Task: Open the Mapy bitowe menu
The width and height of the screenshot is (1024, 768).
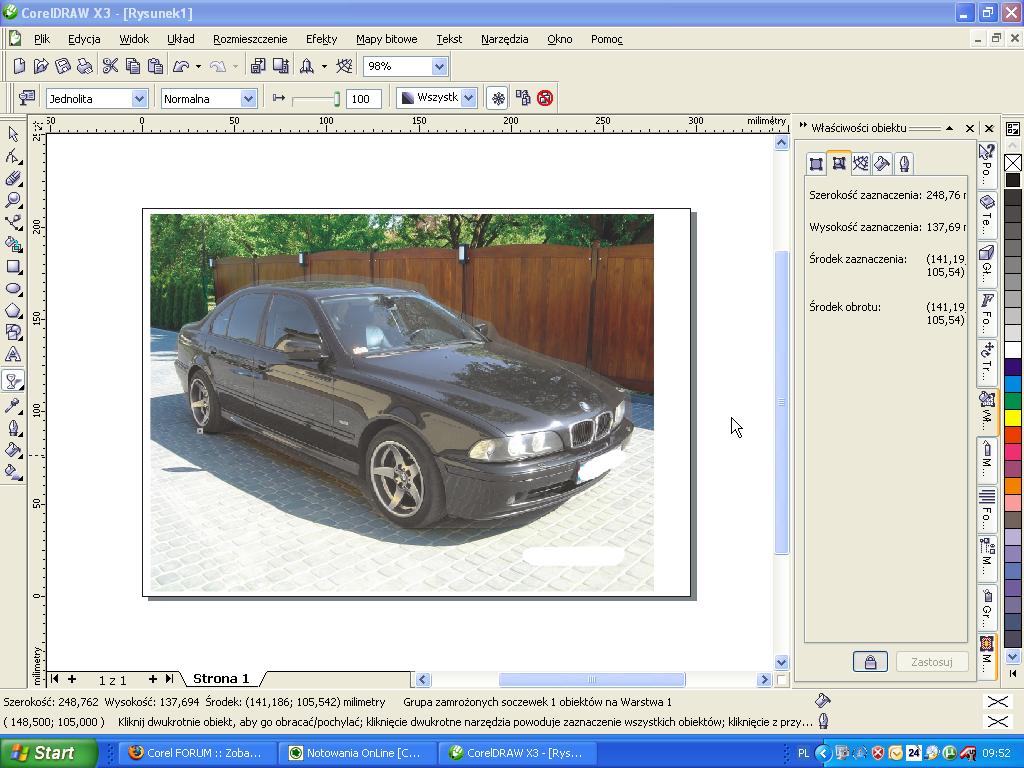Action: coord(386,39)
